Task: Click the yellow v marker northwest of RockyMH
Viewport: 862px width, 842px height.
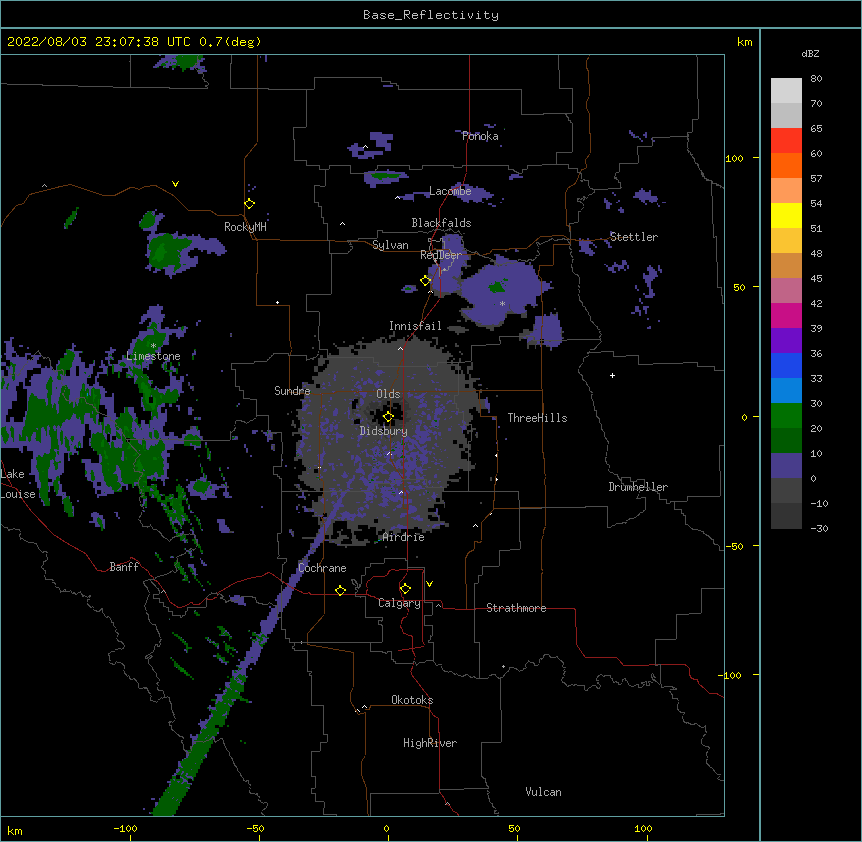Action: coord(175,184)
